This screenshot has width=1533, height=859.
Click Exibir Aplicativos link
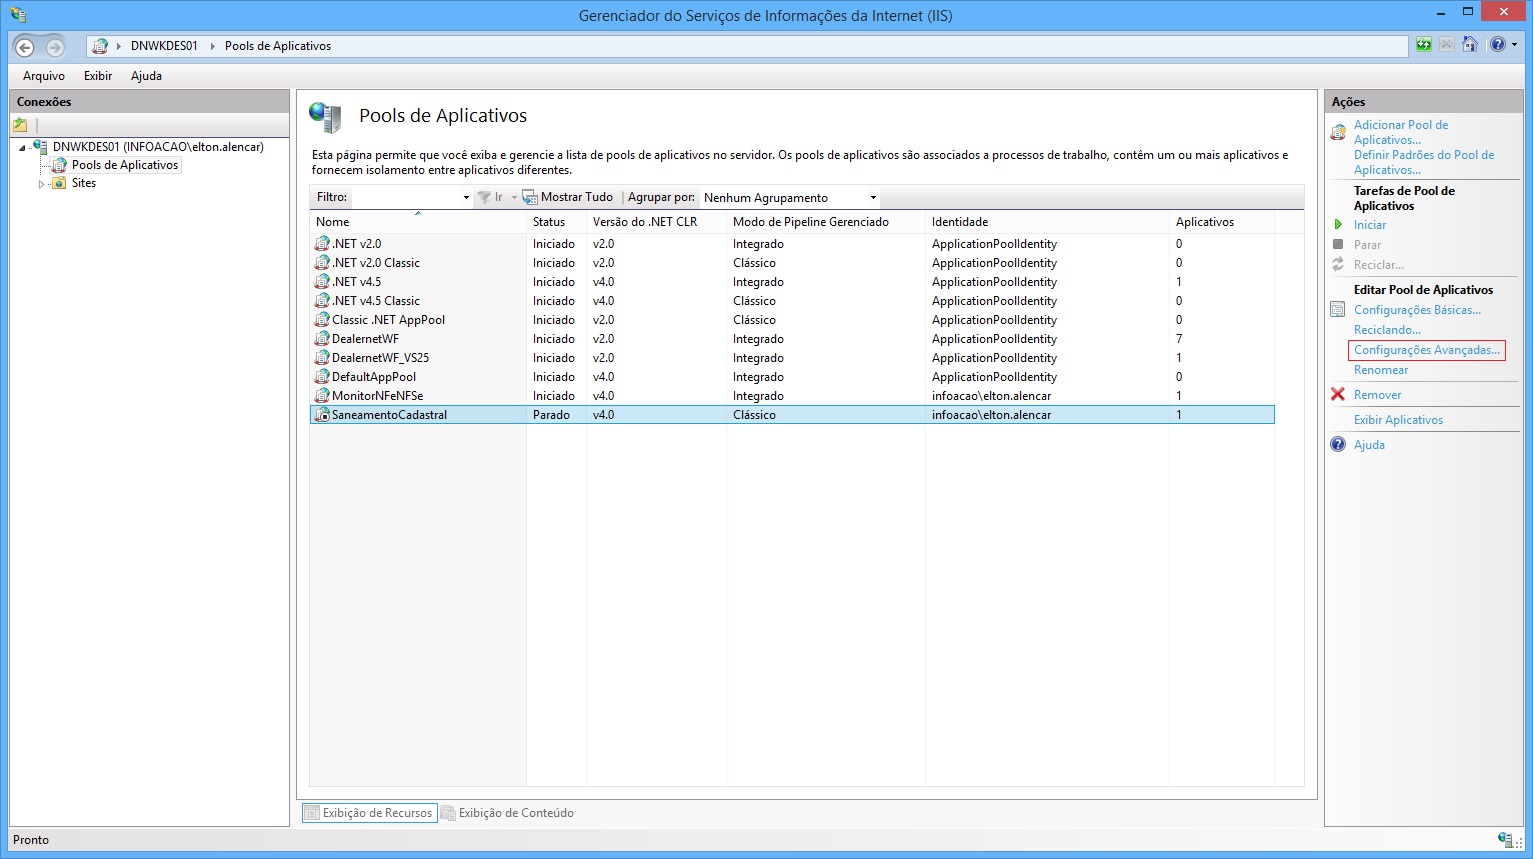point(1398,420)
